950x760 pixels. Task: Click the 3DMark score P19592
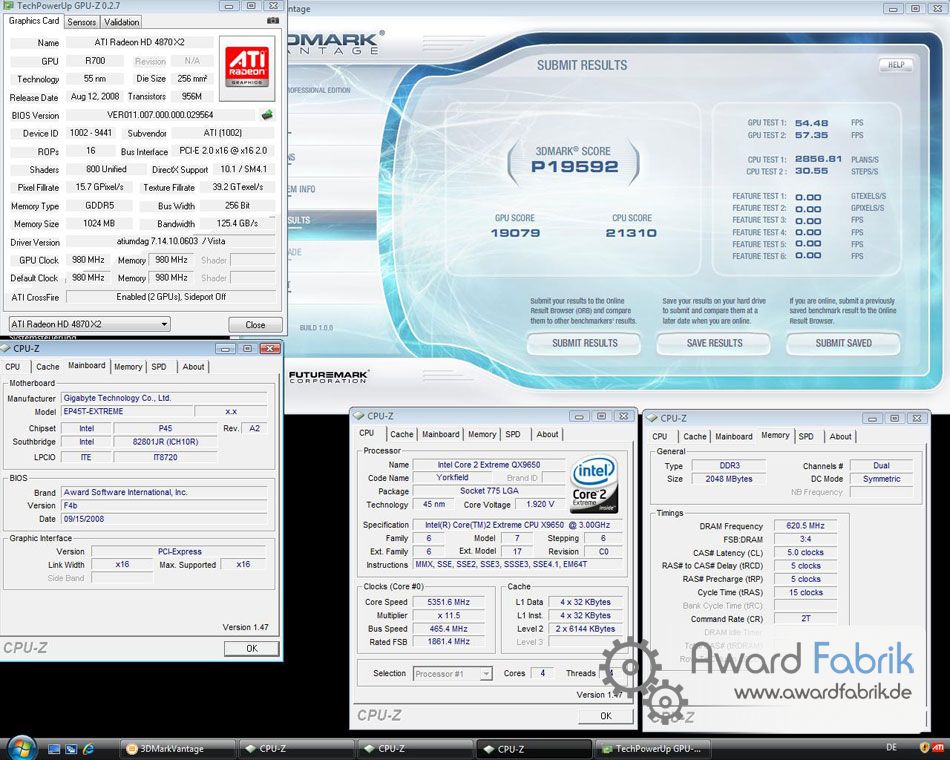[x=574, y=167]
